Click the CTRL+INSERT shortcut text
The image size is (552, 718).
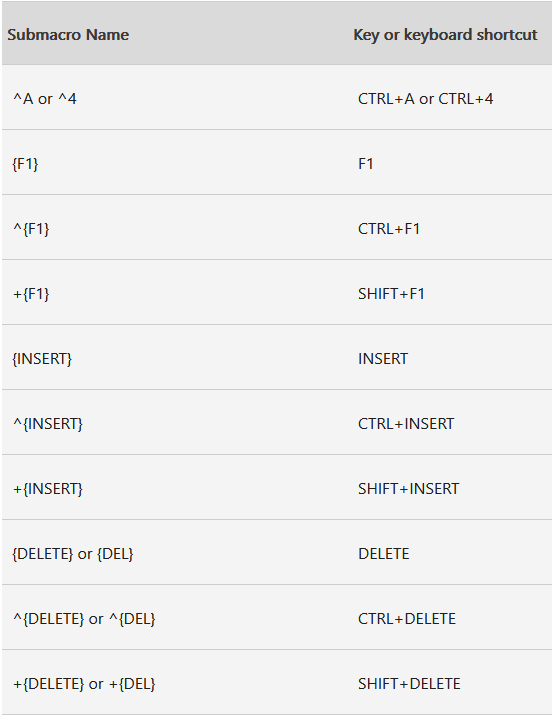pyautogui.click(x=406, y=424)
